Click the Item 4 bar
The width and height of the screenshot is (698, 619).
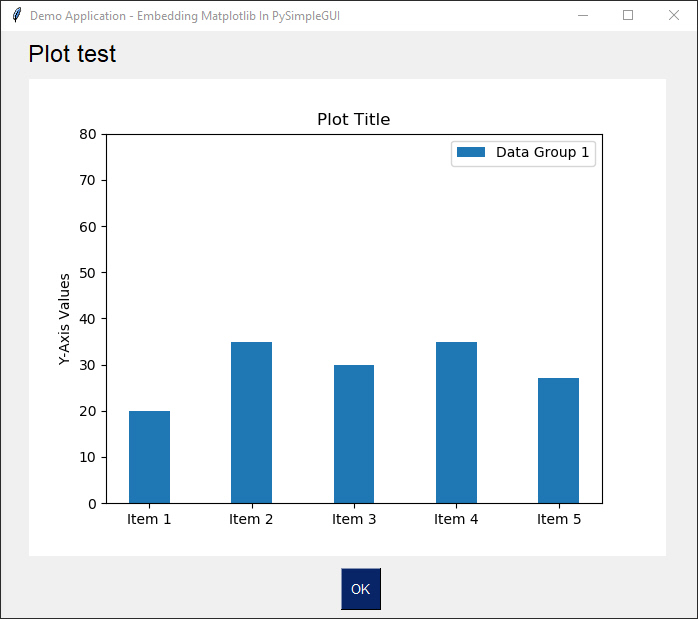[456, 422]
